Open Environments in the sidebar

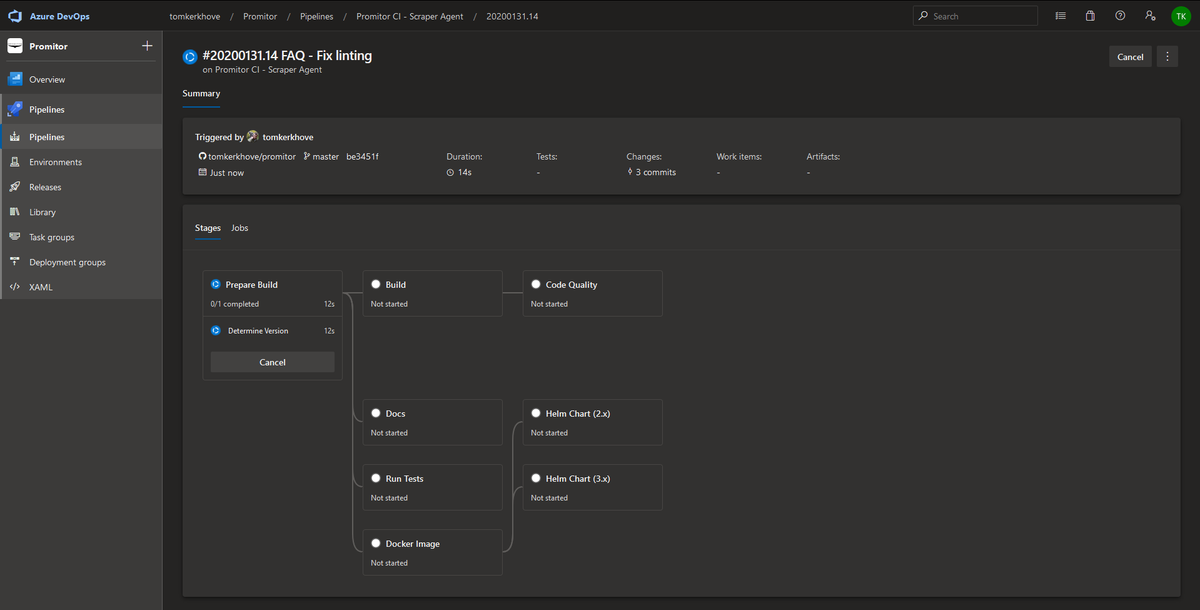pos(81,162)
